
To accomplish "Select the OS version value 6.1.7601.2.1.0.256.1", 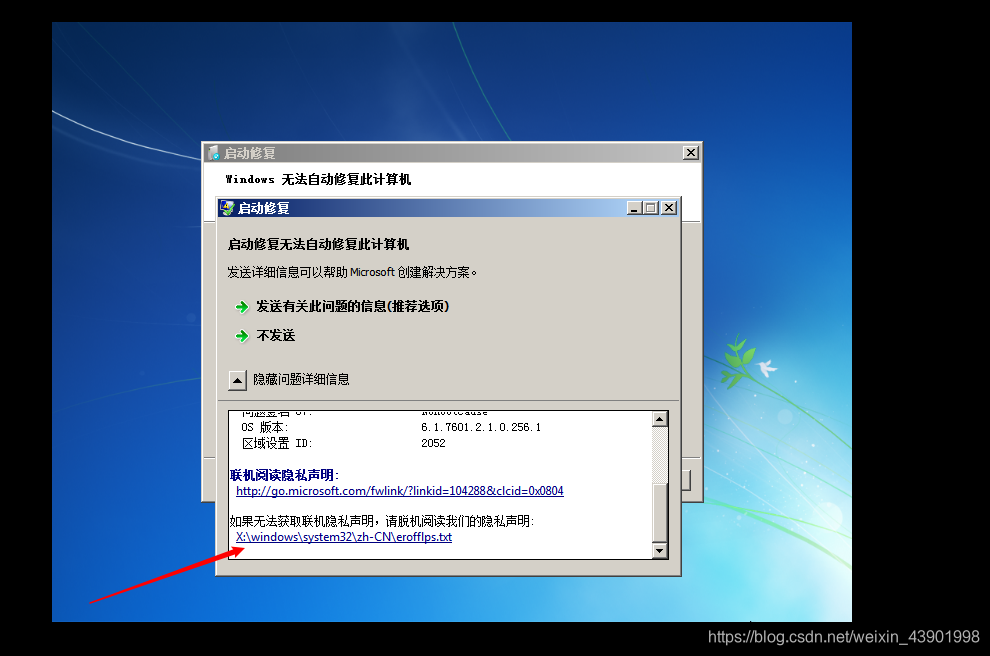I will (480, 427).
